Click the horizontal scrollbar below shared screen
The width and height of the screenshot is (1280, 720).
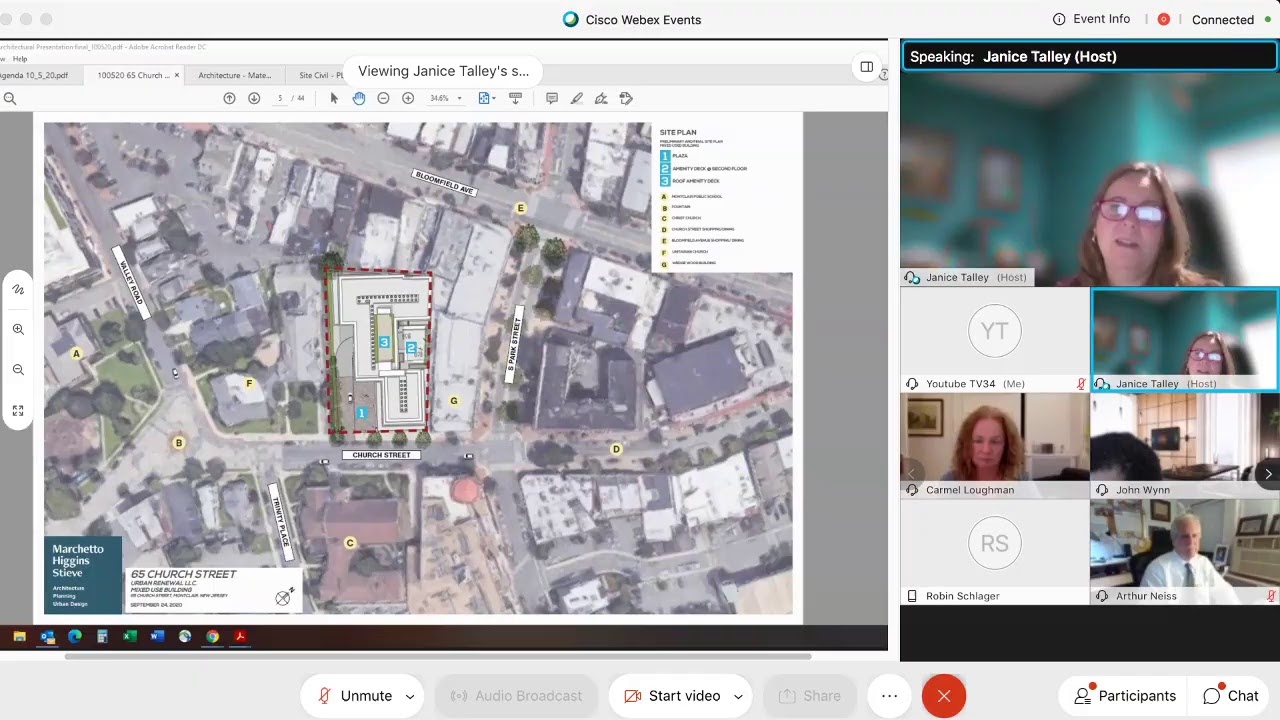click(437, 657)
